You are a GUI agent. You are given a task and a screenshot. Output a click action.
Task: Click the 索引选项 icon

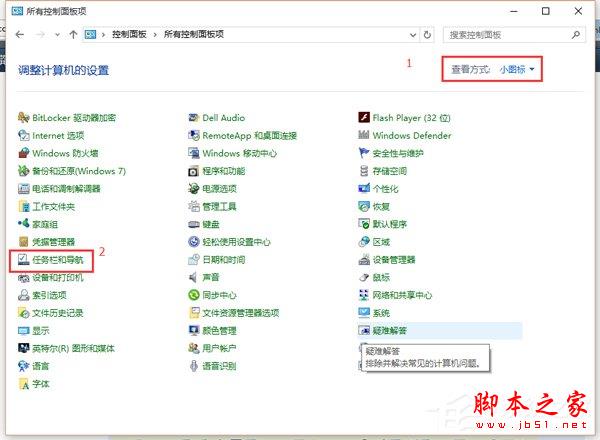coord(23,295)
